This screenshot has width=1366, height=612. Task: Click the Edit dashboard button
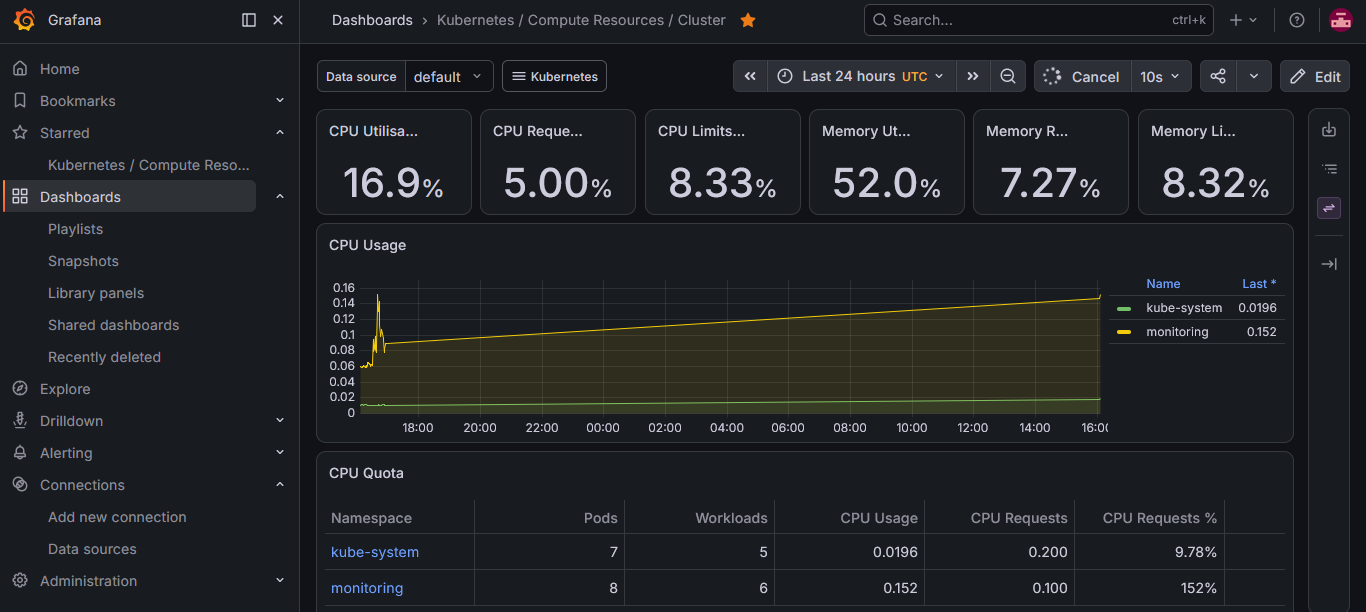1315,76
